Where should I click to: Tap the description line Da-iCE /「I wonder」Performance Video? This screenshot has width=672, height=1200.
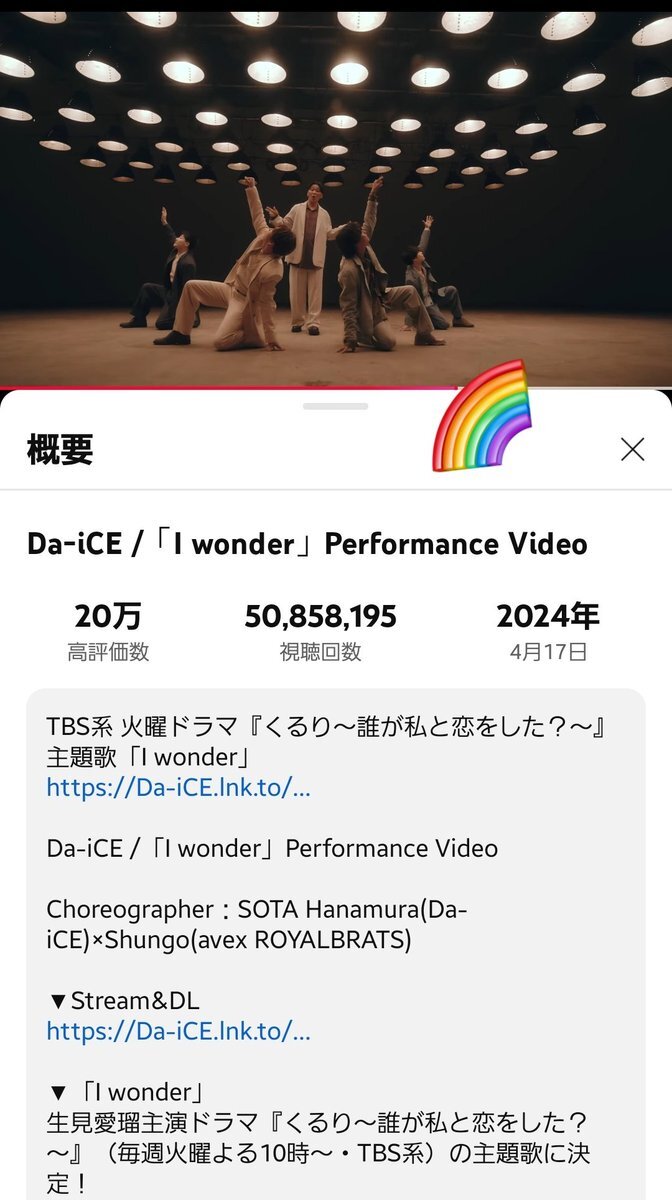pos(272,848)
